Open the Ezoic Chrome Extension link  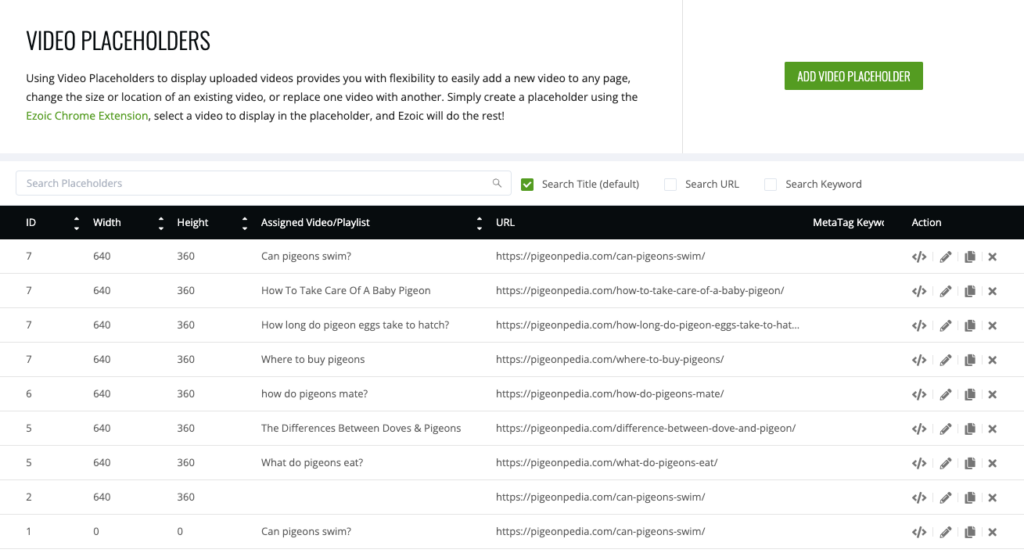coord(87,116)
